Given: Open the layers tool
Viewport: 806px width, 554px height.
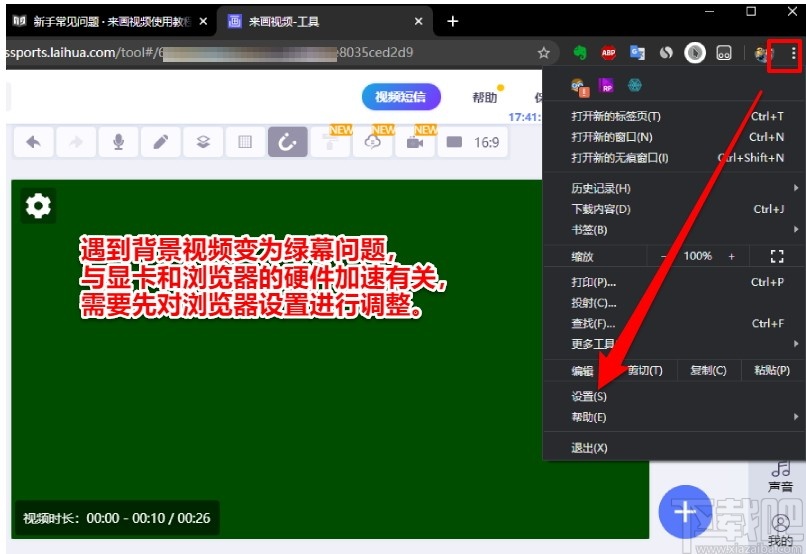Looking at the screenshot, I should coord(203,142).
